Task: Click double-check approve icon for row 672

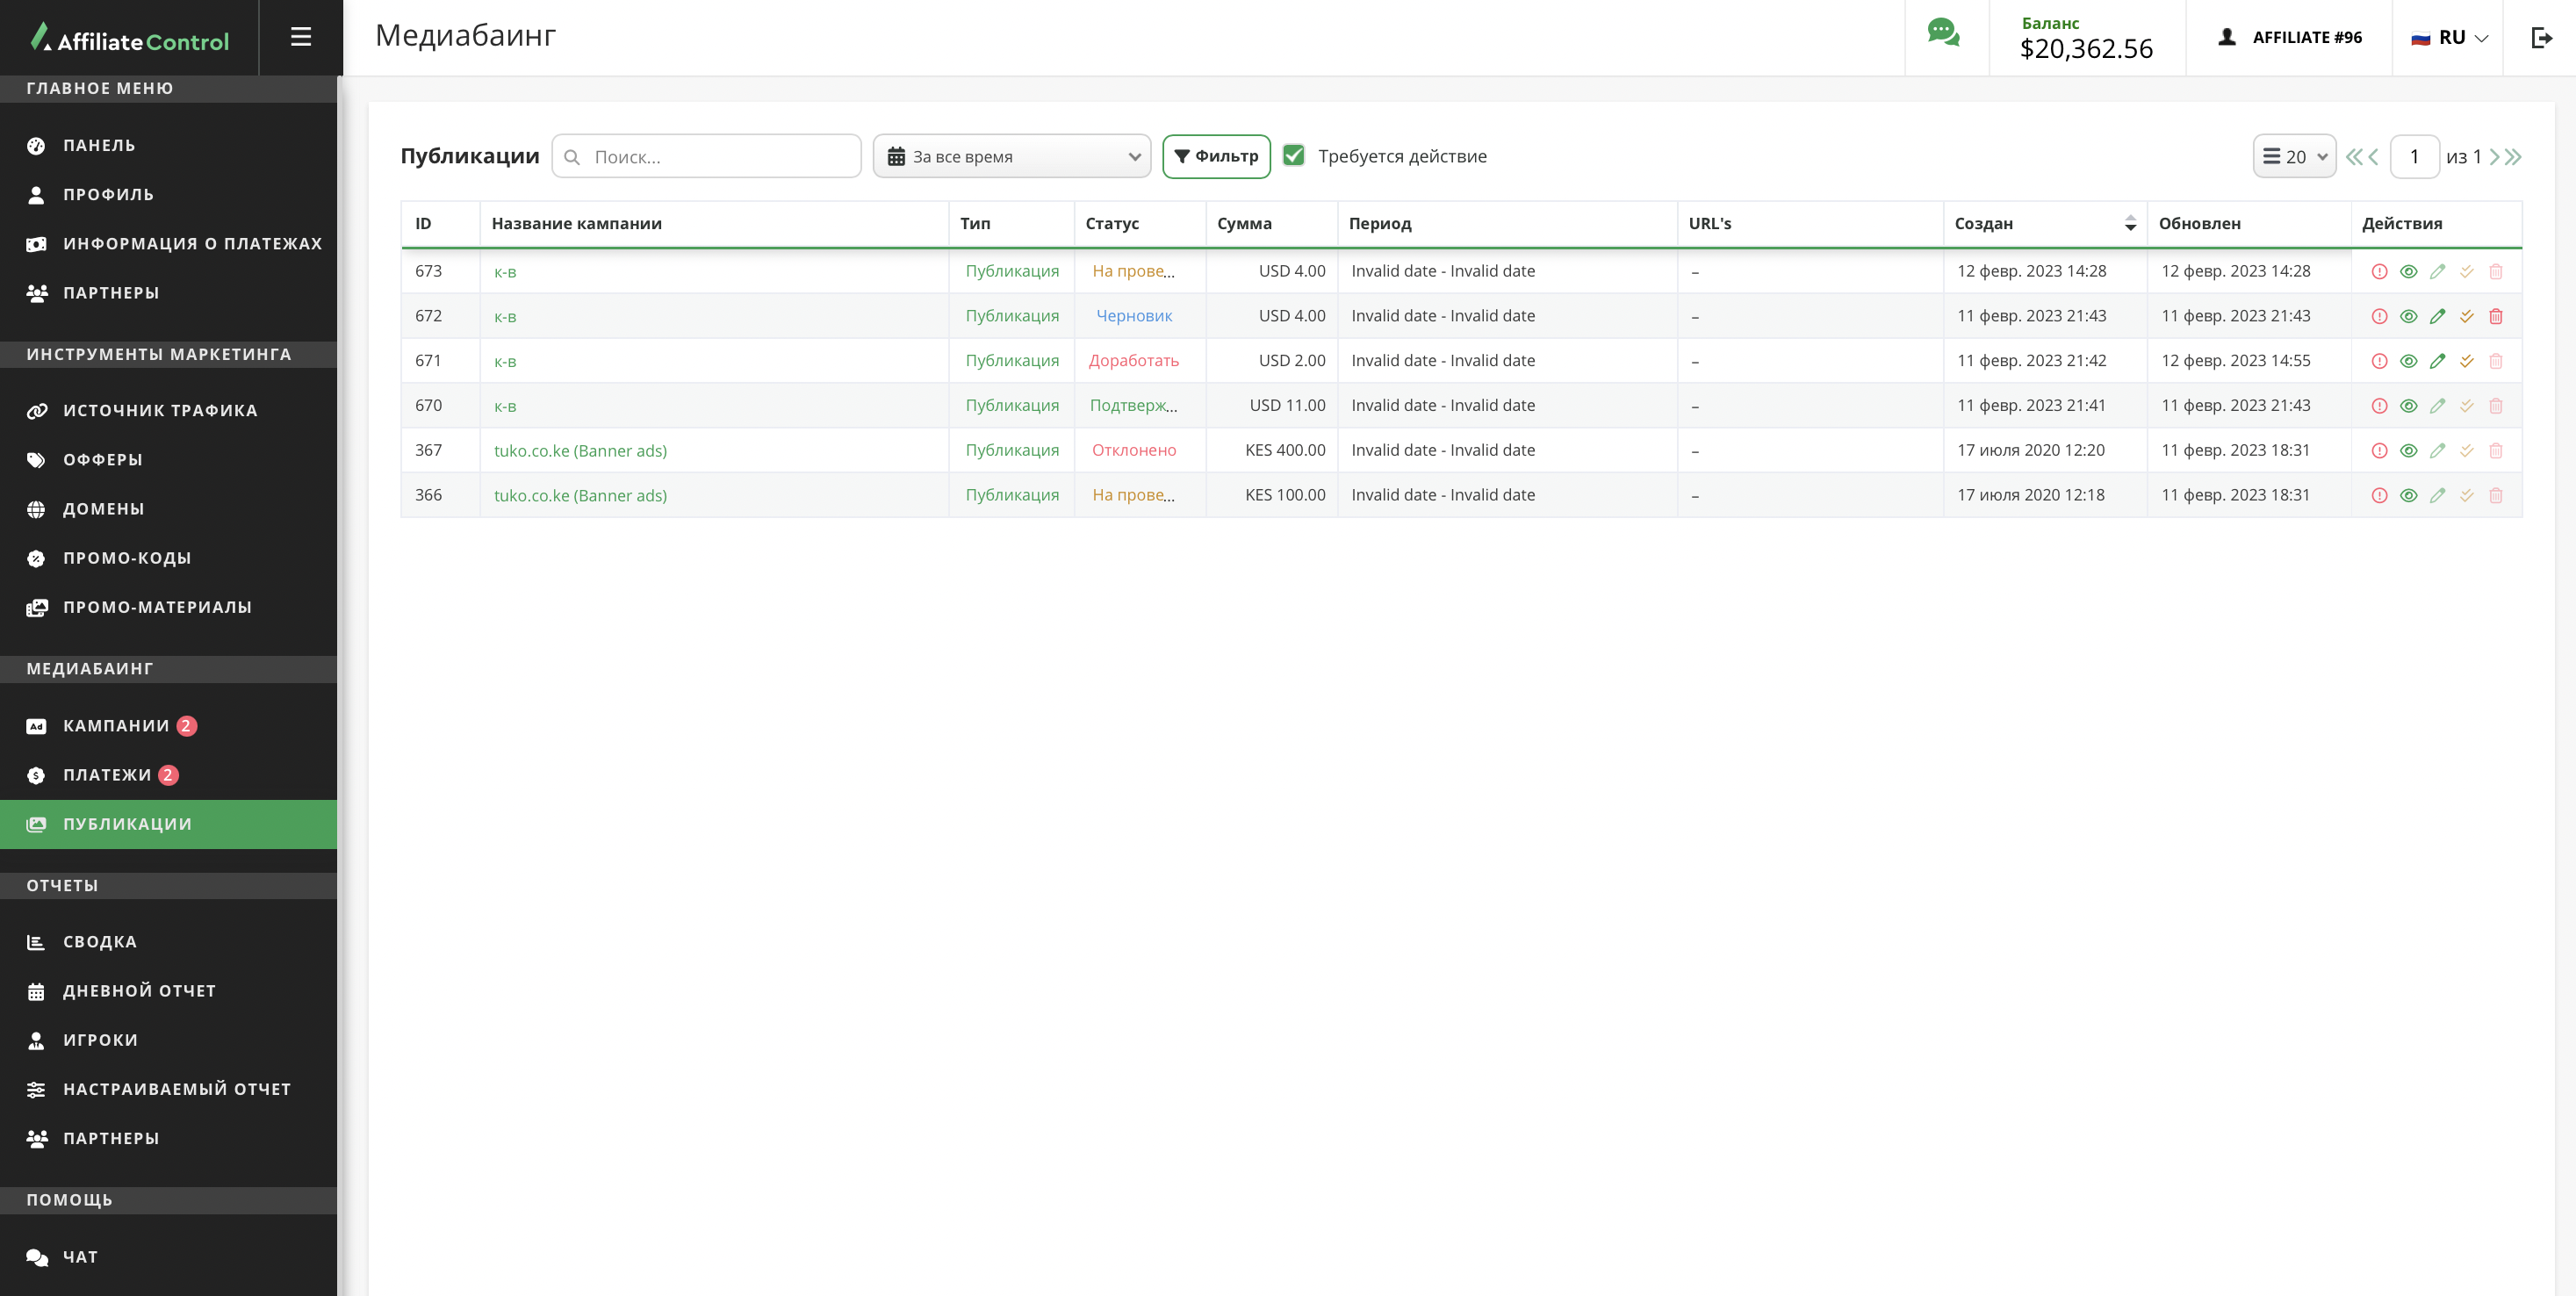Action: coord(2467,316)
